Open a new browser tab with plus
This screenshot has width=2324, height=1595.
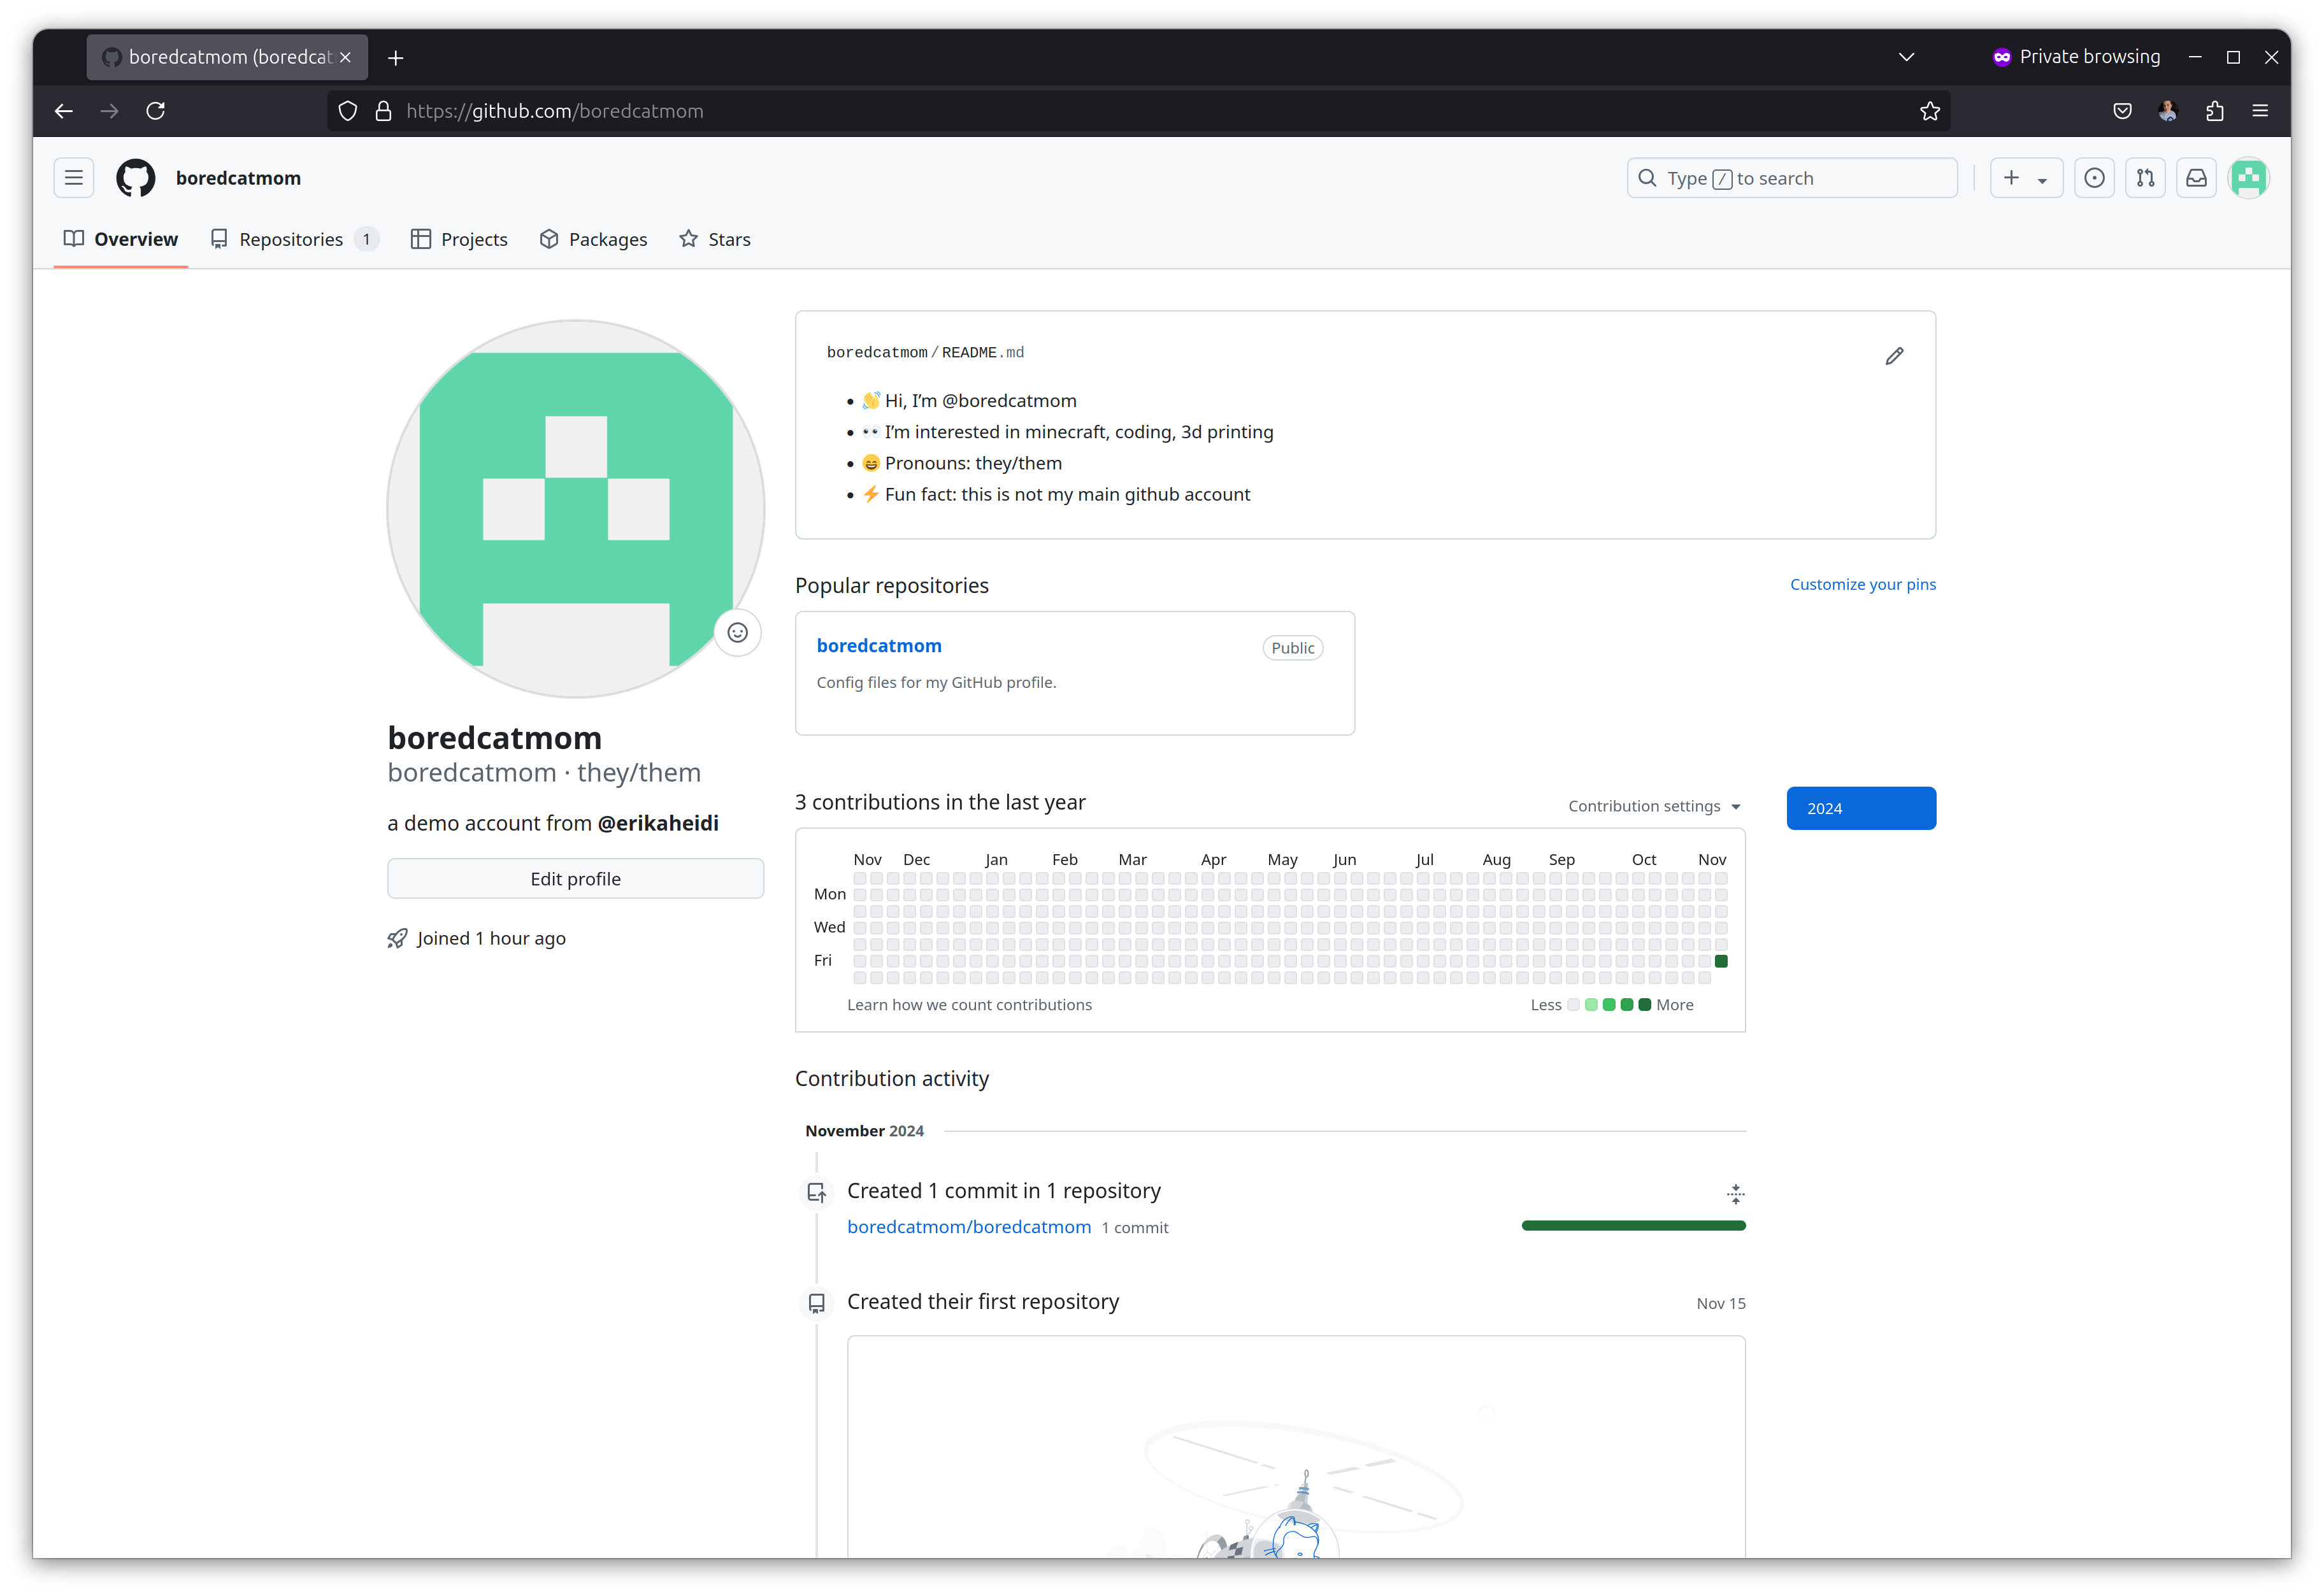click(x=396, y=58)
